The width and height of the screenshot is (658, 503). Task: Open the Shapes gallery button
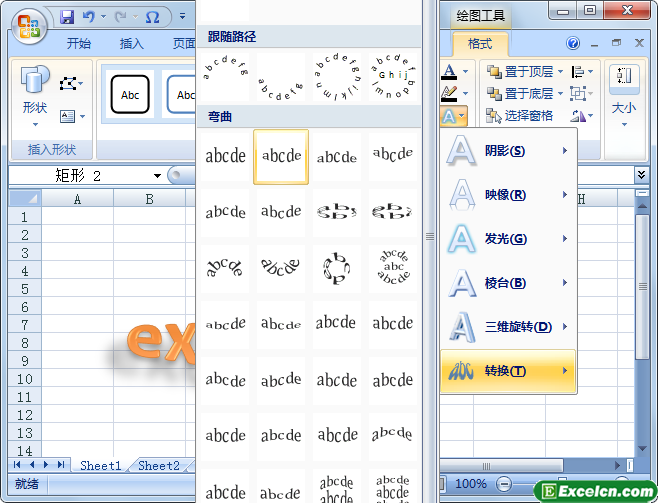tap(35, 96)
